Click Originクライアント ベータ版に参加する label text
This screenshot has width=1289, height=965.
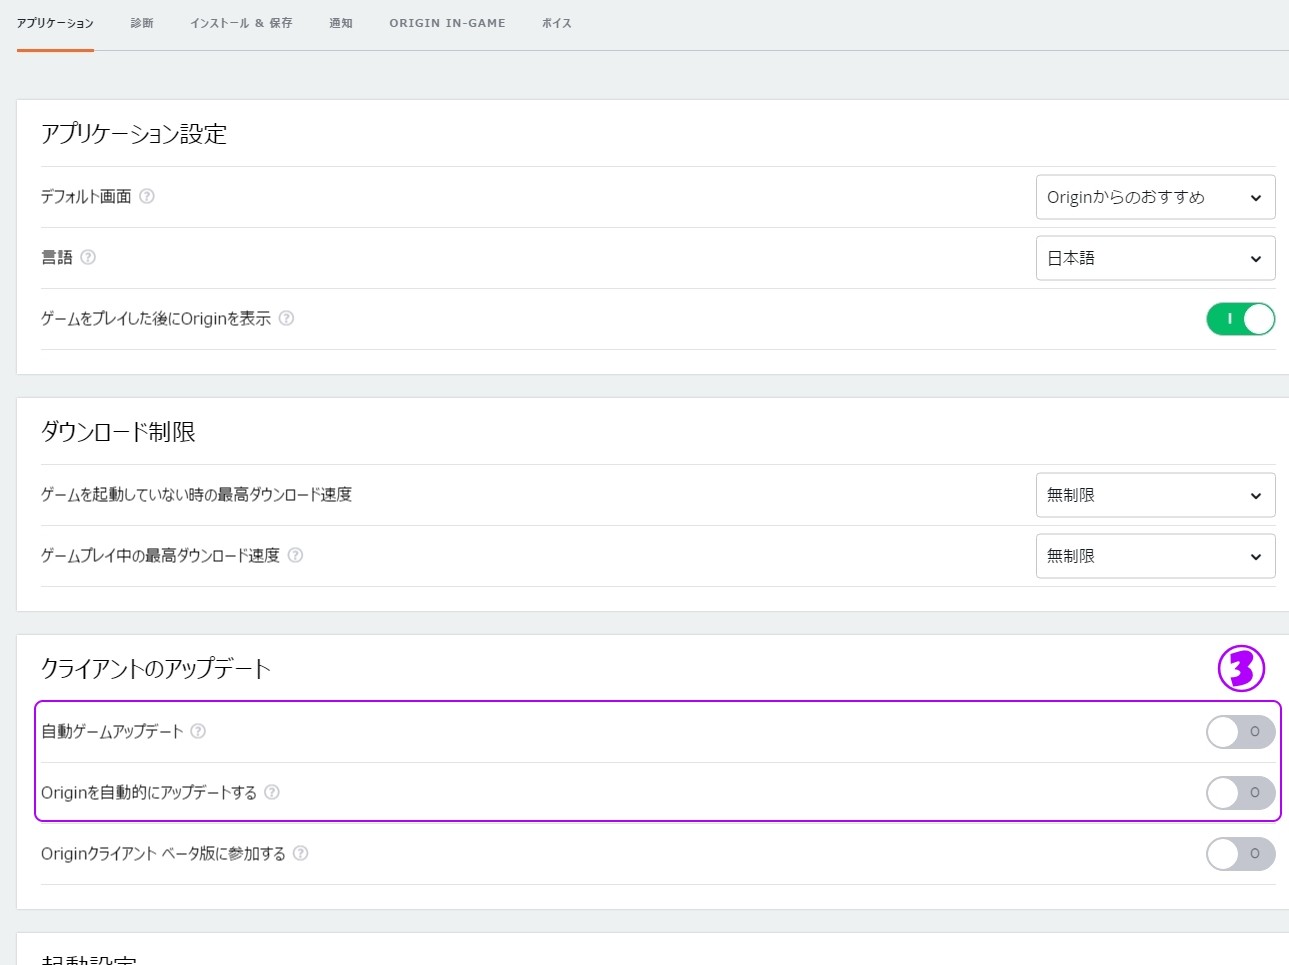click(x=163, y=853)
